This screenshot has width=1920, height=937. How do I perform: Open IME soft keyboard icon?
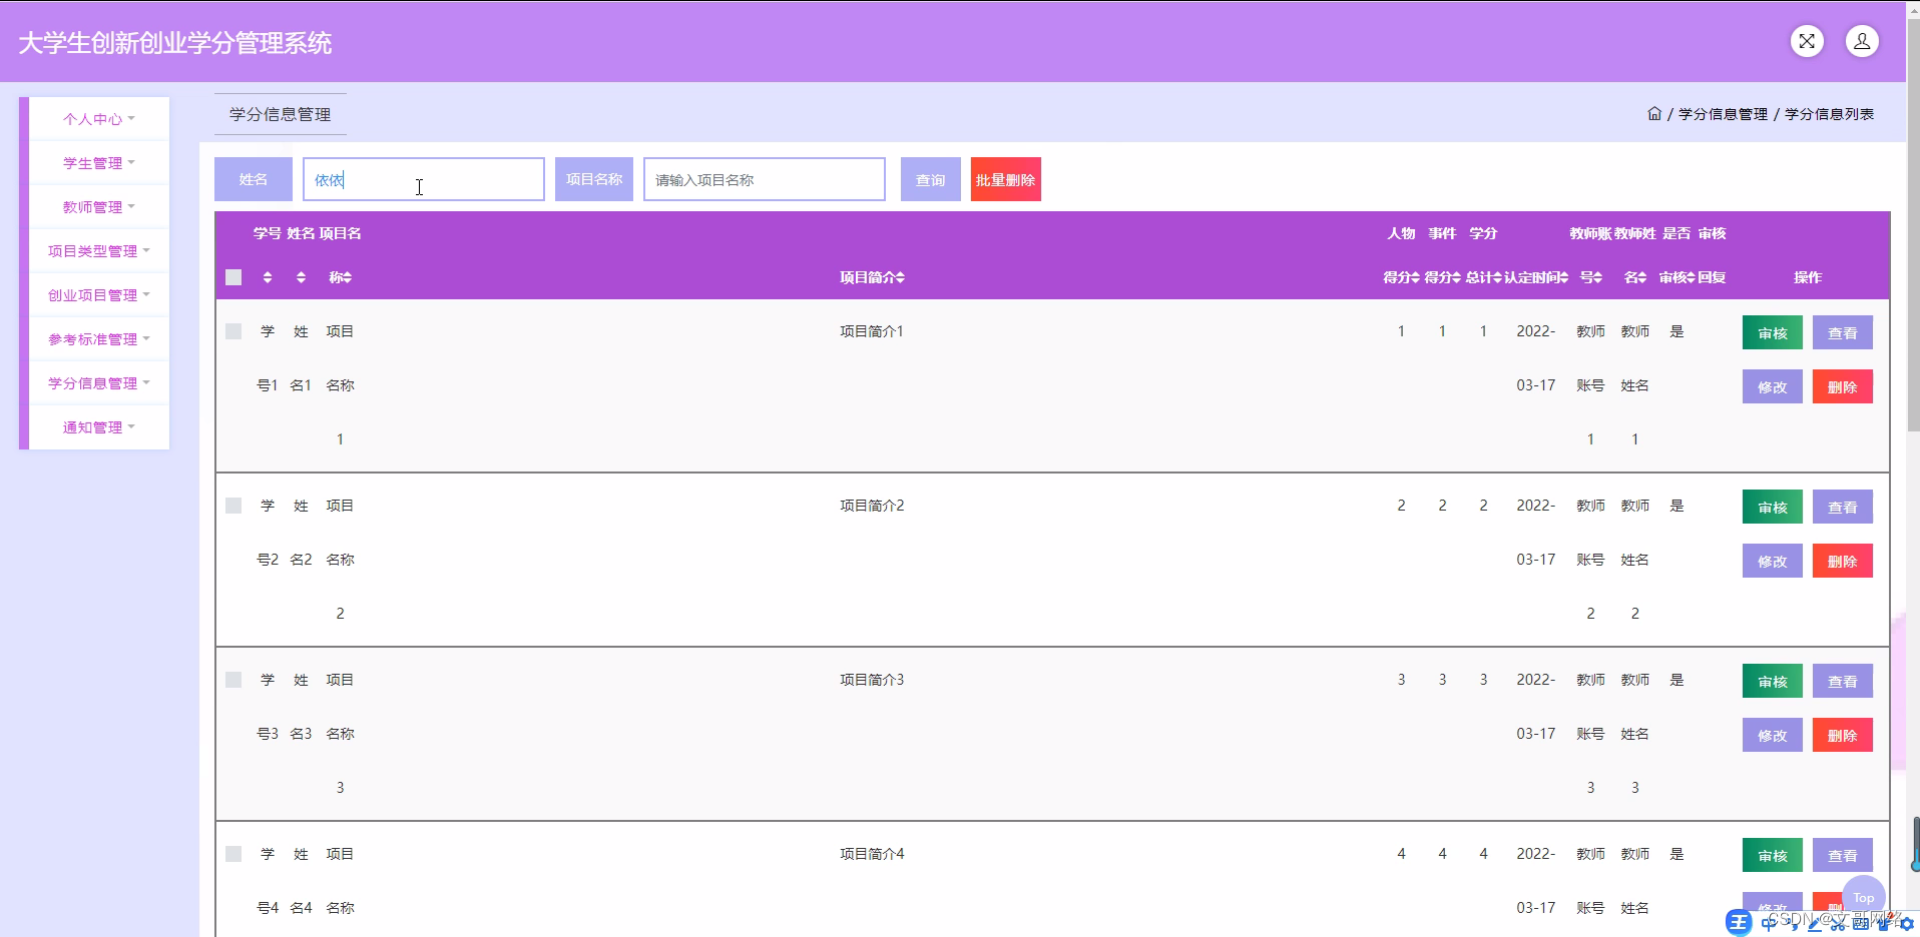pos(1860,924)
